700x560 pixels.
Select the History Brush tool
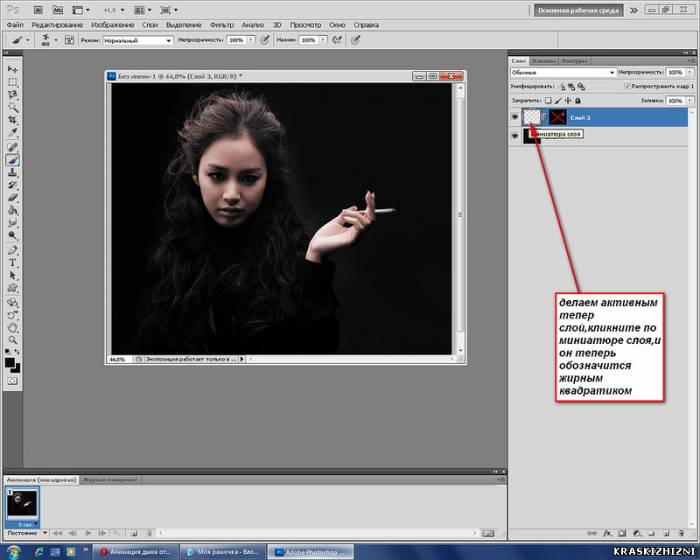pos(12,185)
